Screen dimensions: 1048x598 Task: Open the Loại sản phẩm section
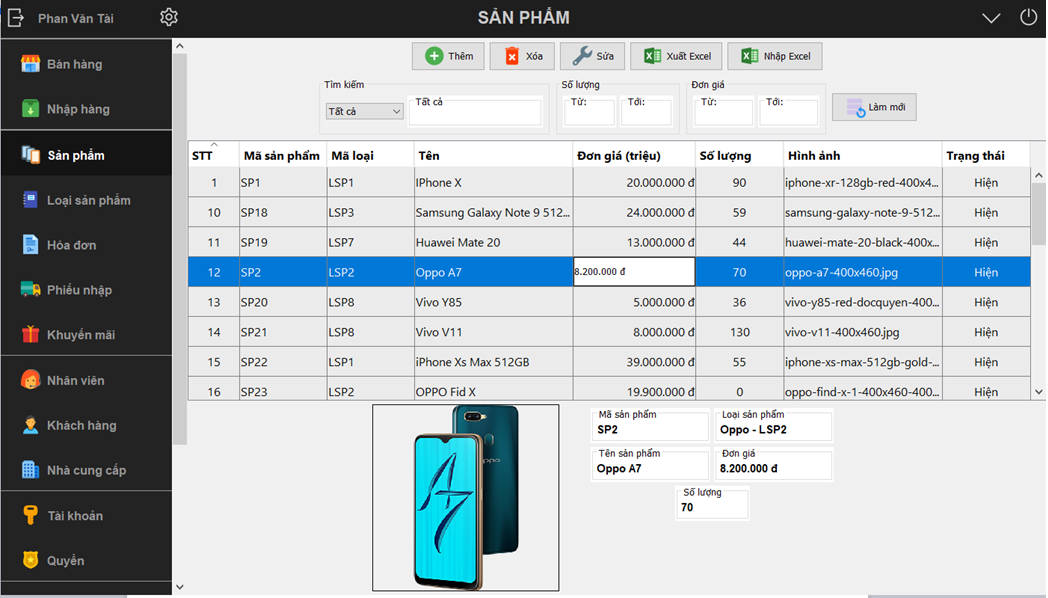click(86, 200)
